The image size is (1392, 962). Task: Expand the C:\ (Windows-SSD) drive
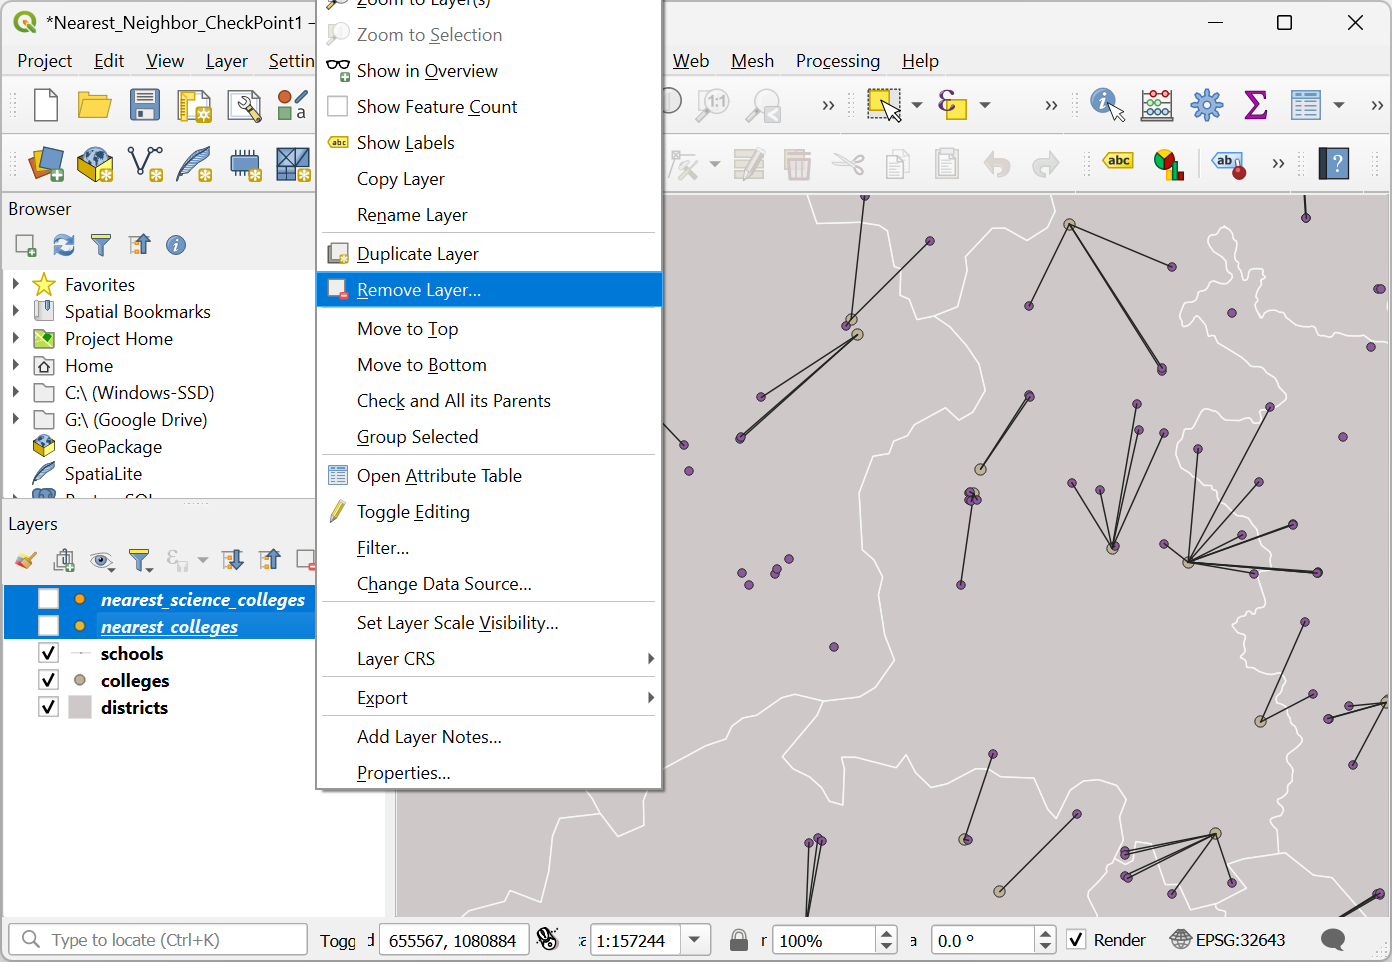16,392
